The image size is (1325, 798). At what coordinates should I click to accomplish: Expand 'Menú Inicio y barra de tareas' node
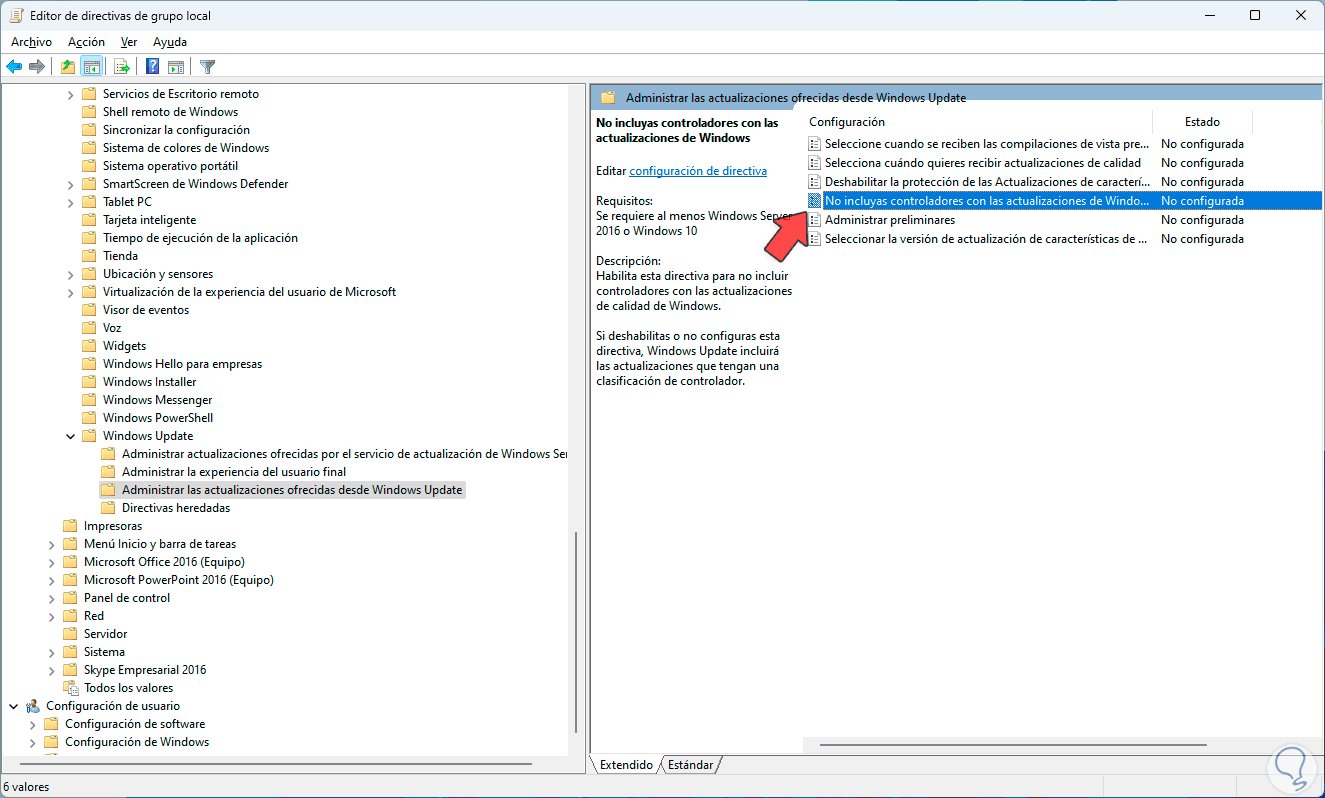point(52,544)
